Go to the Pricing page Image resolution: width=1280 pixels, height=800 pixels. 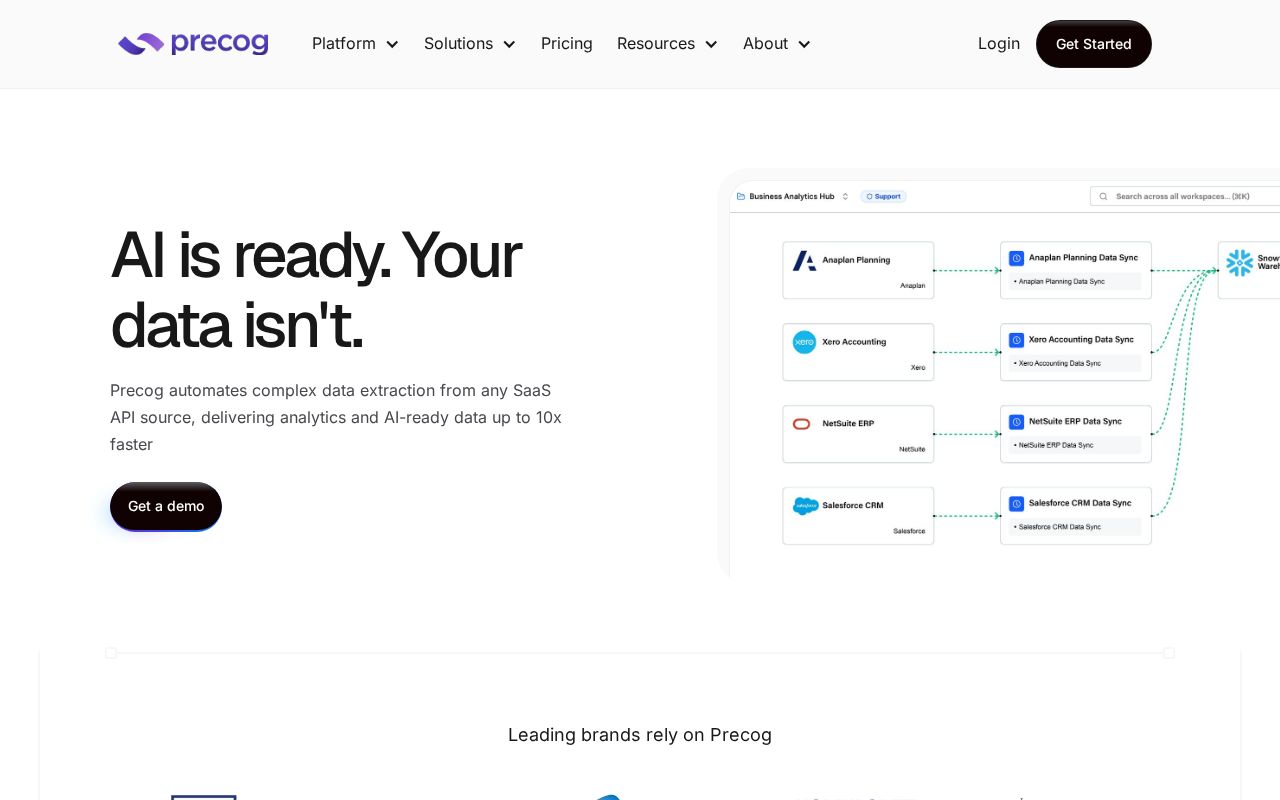coord(567,44)
